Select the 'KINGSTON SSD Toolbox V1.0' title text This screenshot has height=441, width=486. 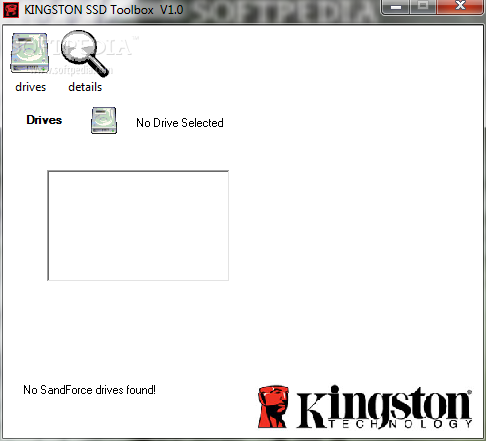pos(104,10)
